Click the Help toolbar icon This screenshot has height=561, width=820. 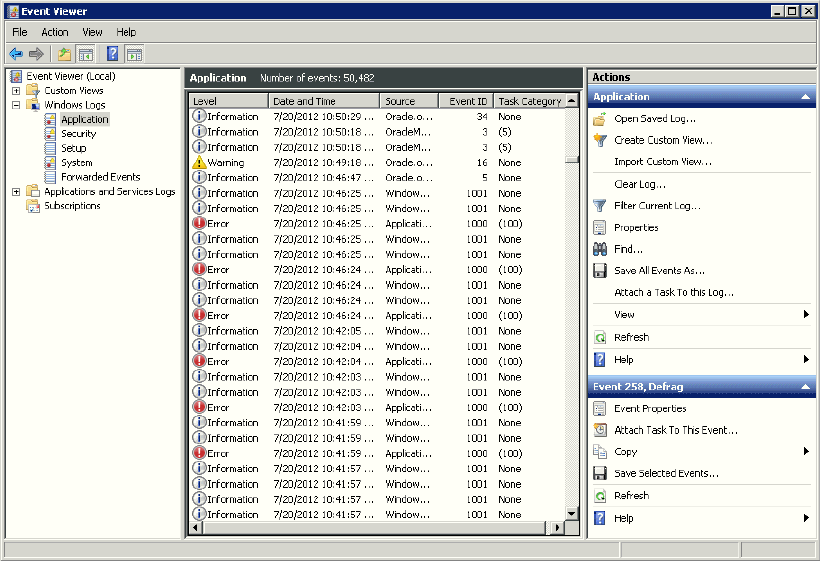click(x=112, y=54)
